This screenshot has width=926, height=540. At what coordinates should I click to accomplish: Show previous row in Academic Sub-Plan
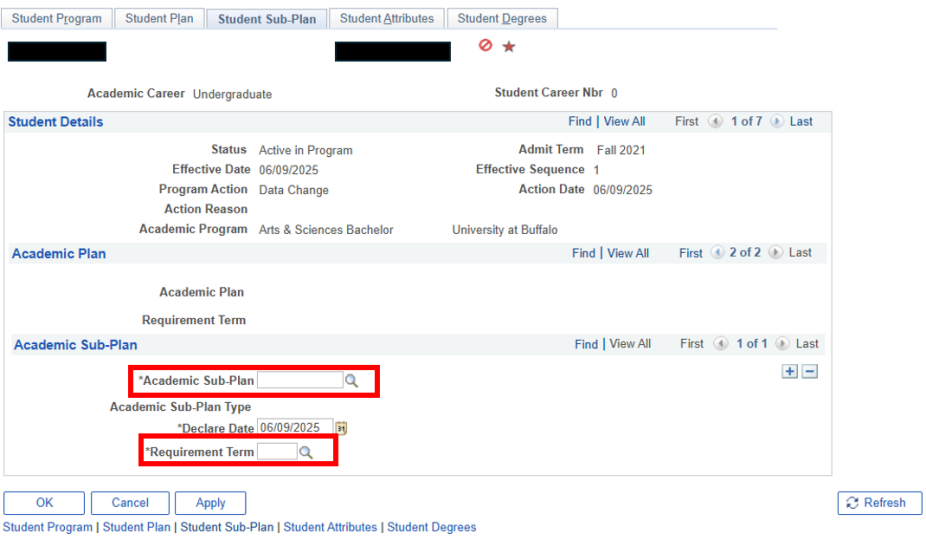pos(720,344)
